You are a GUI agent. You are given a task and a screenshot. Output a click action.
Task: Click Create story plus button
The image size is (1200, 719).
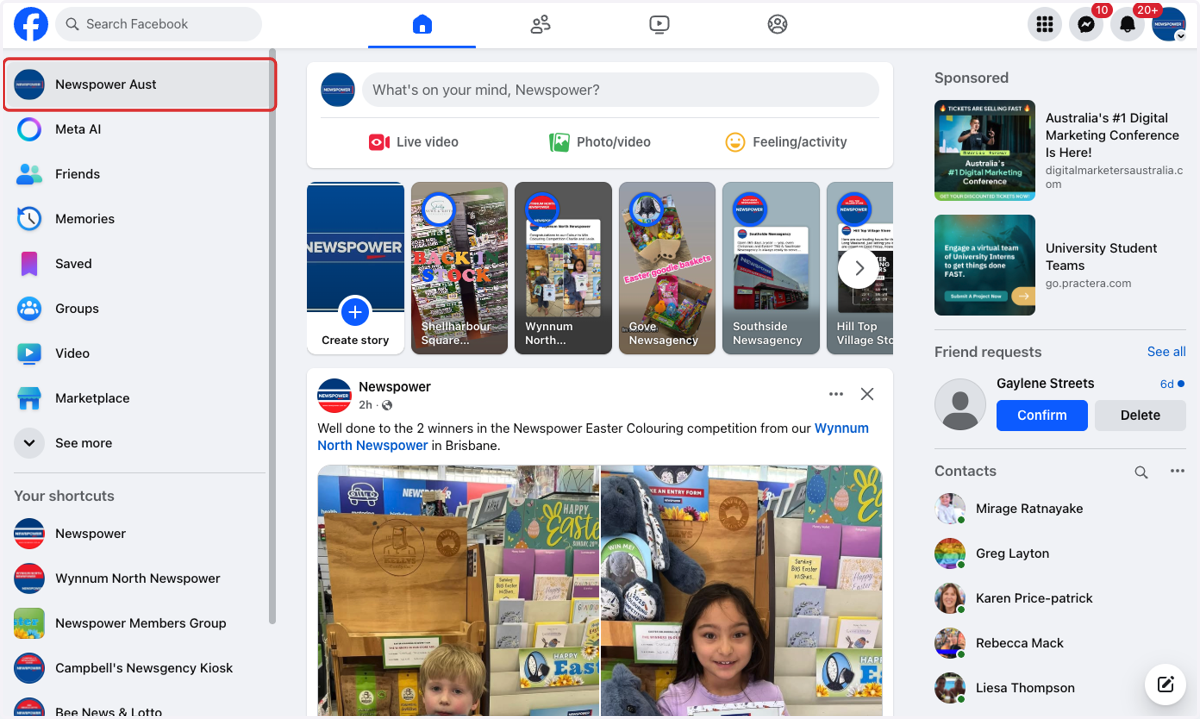coord(355,313)
